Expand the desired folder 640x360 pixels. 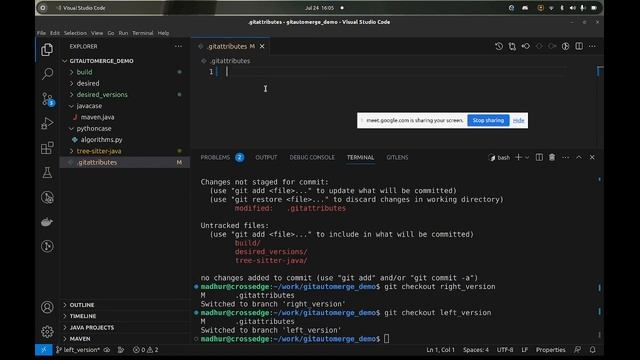[124, 83]
